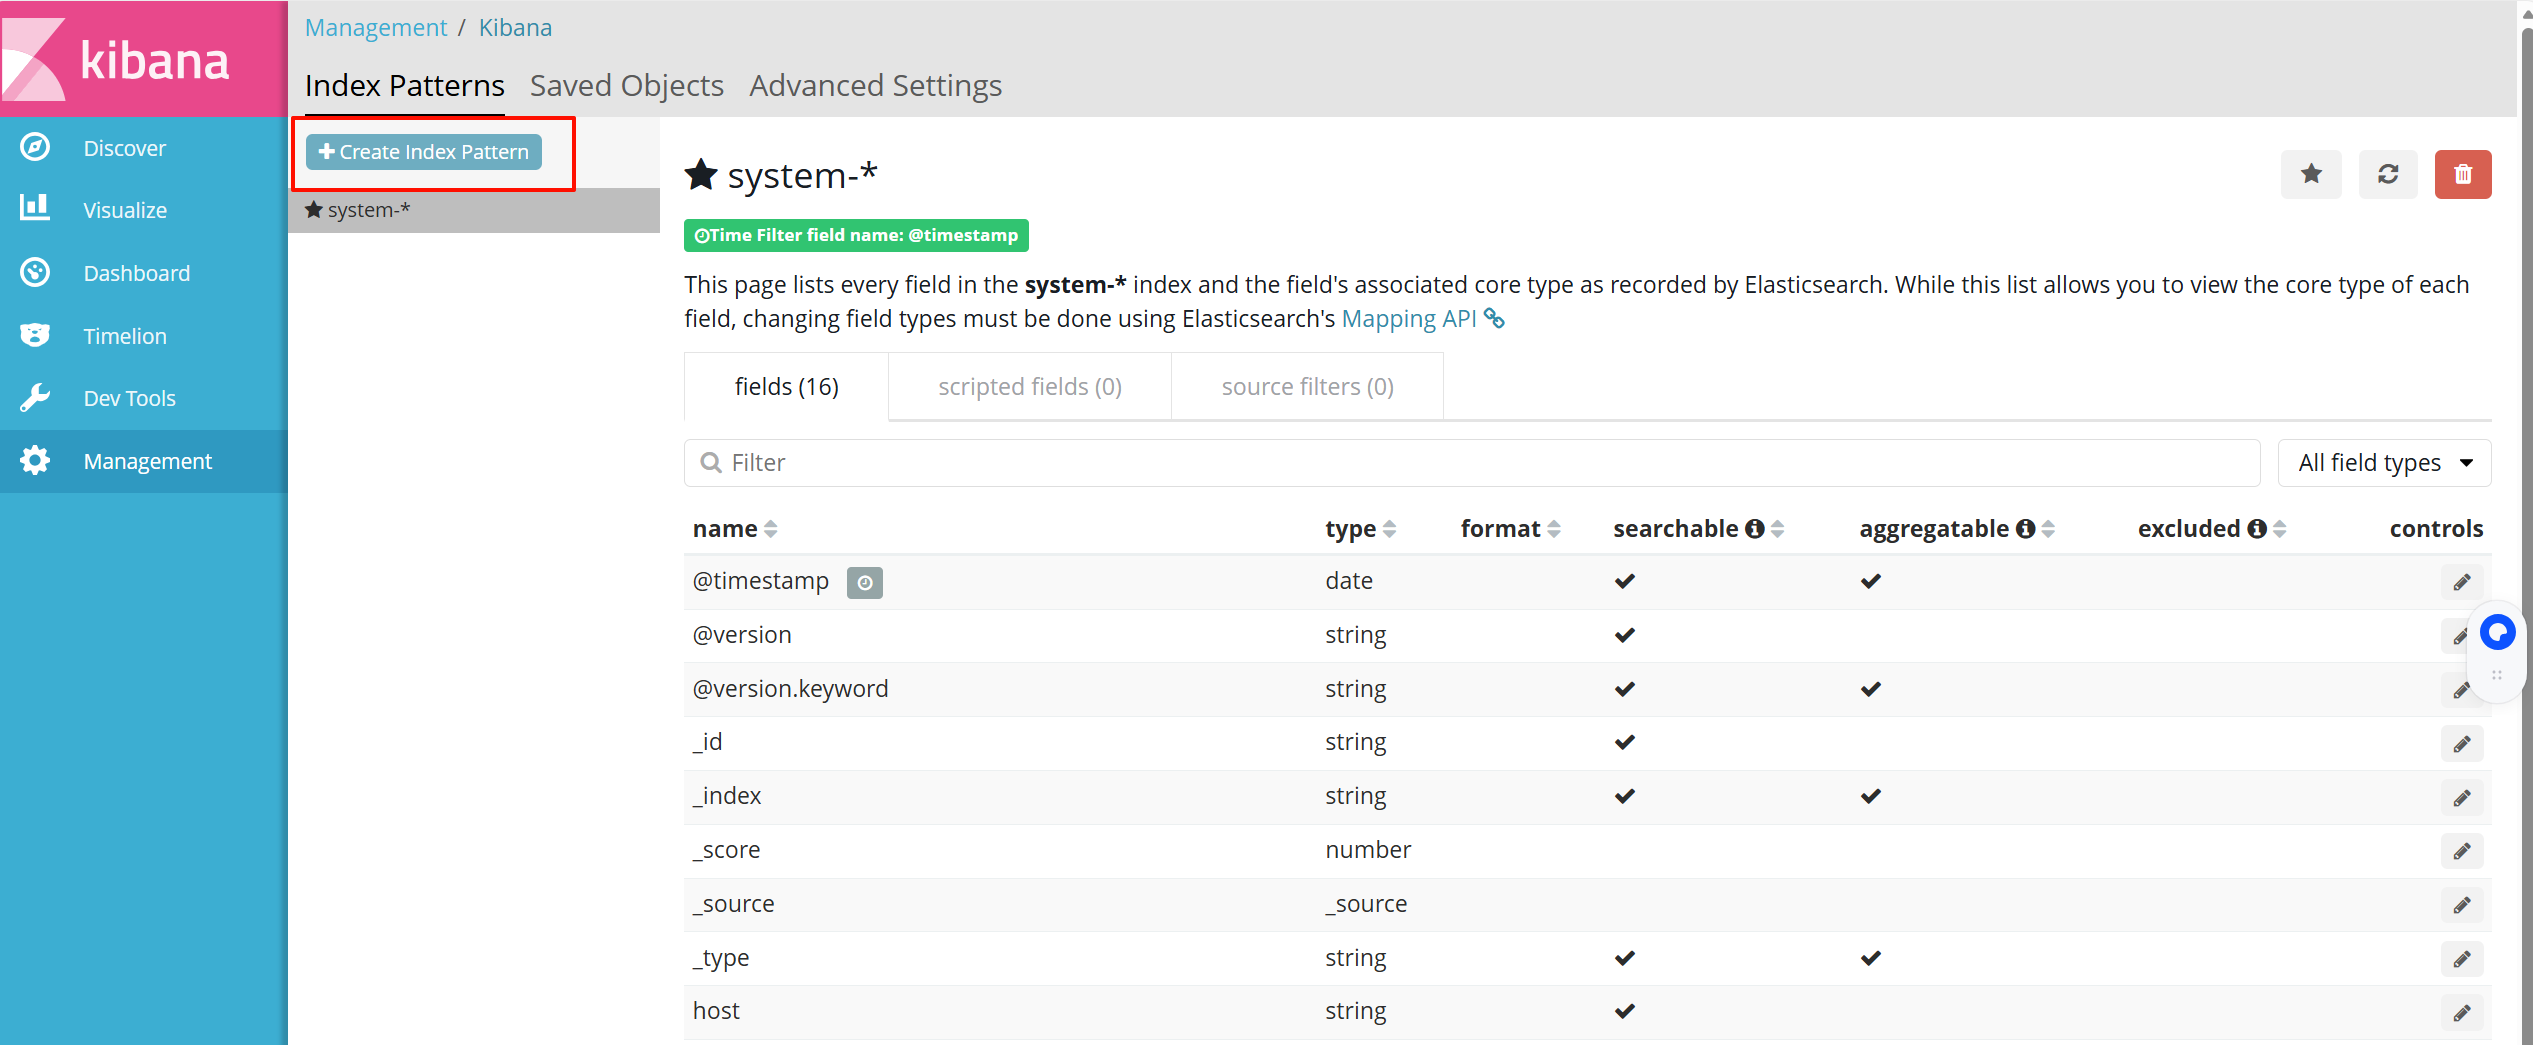Sort fields by format column
Image resolution: width=2533 pixels, height=1045 pixels.
click(x=1554, y=529)
